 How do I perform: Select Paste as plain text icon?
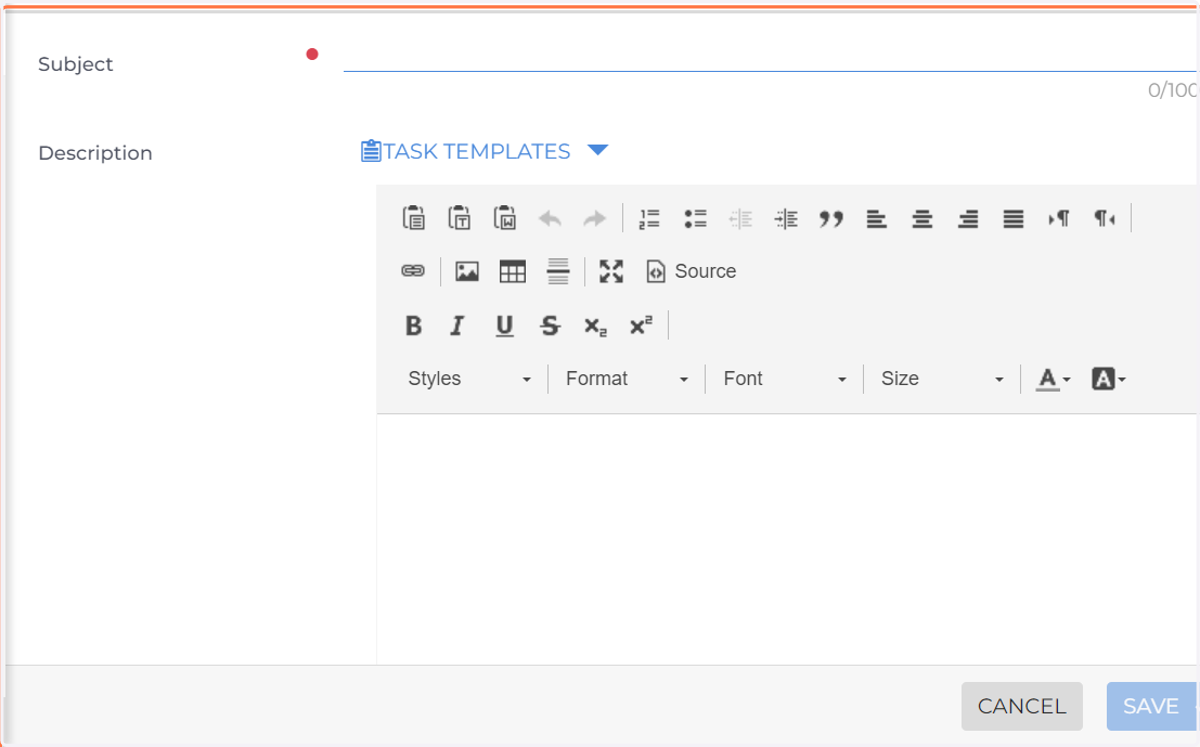click(459, 218)
